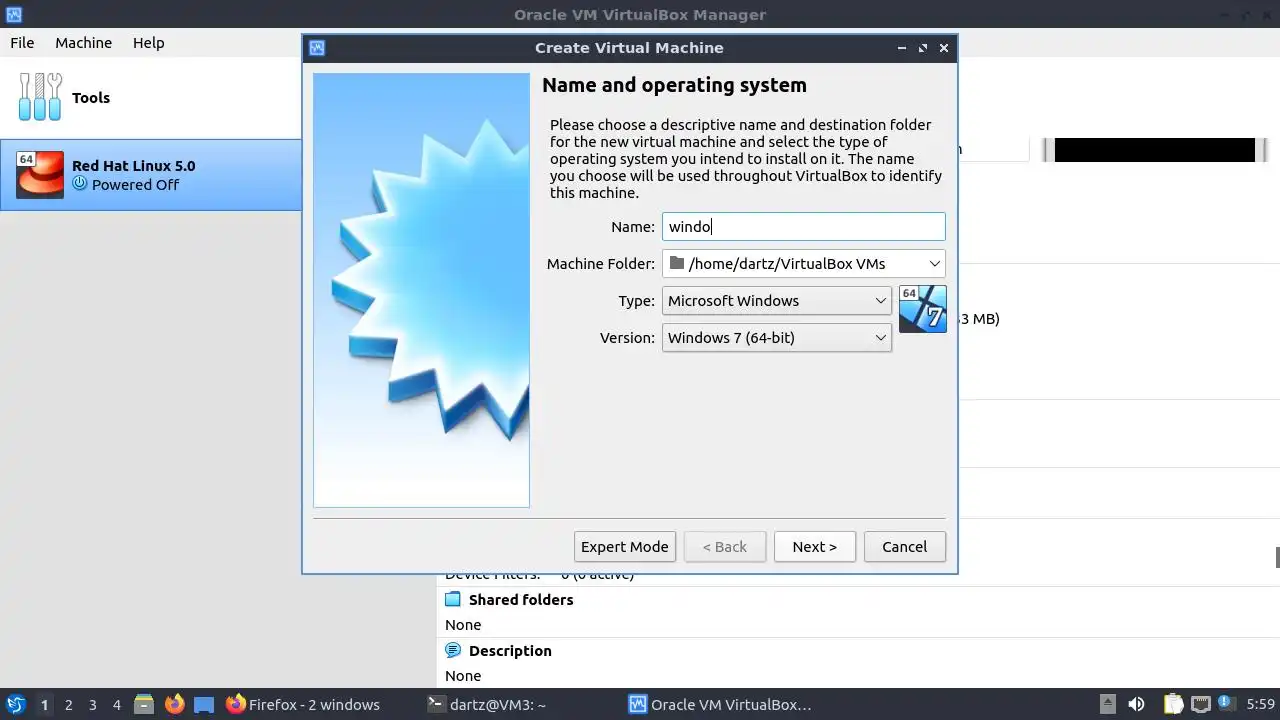Select the Tools item in sidebar

pos(150,97)
